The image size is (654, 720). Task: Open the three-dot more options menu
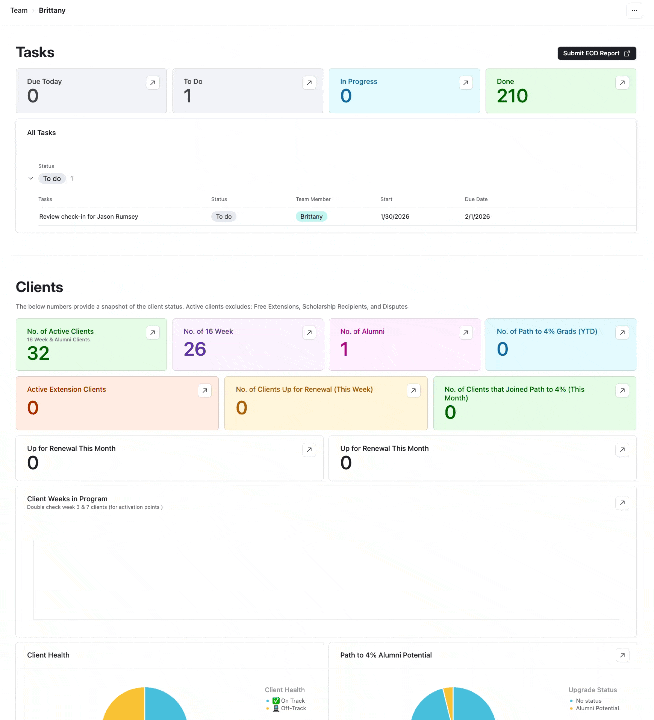tap(634, 10)
